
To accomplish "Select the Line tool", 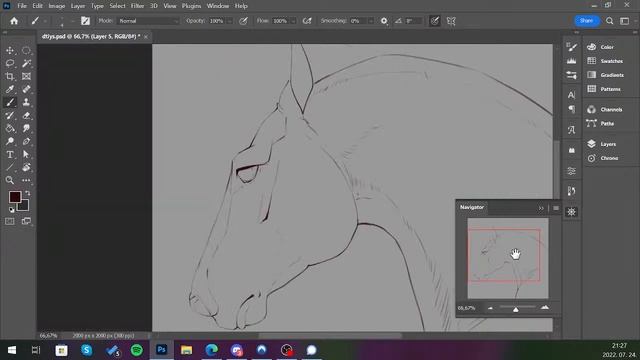I will (10, 167).
